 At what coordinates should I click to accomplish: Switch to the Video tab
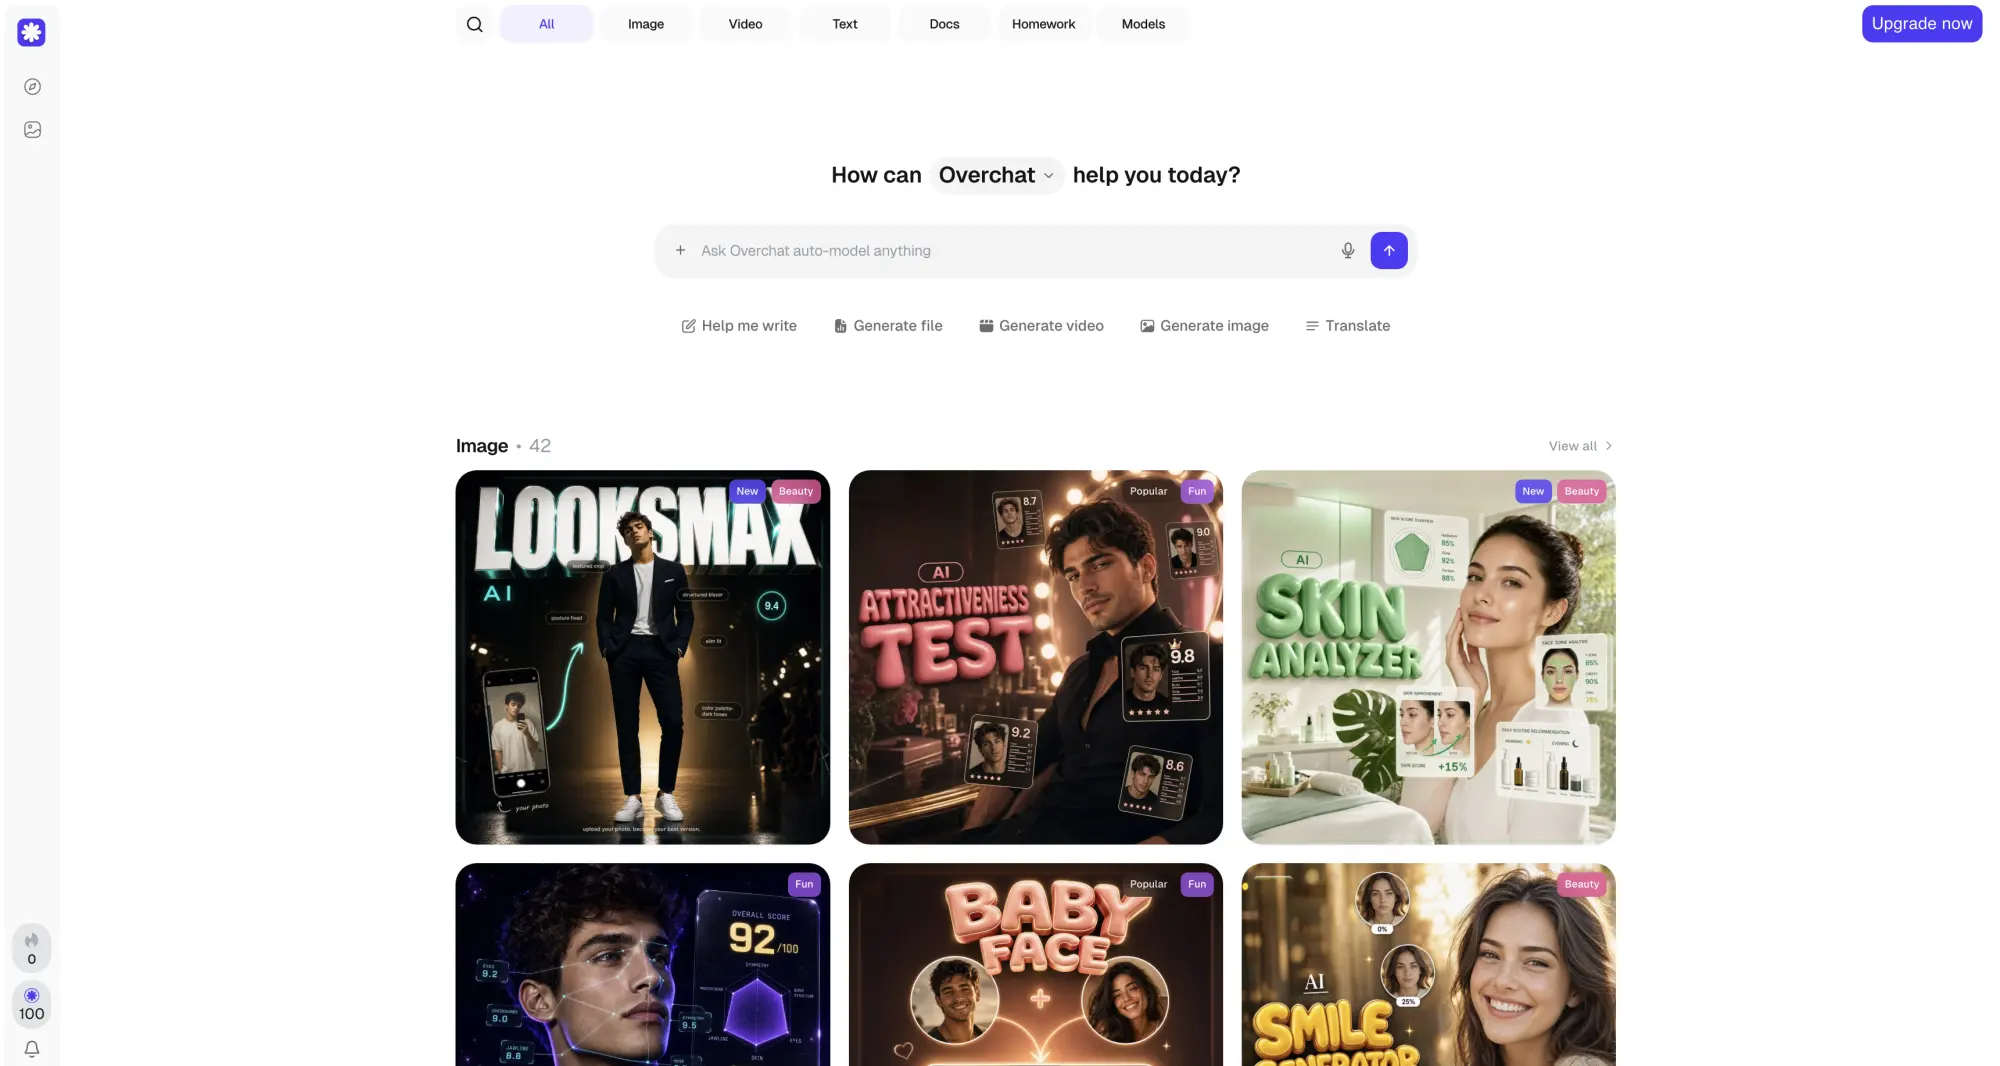pos(745,24)
